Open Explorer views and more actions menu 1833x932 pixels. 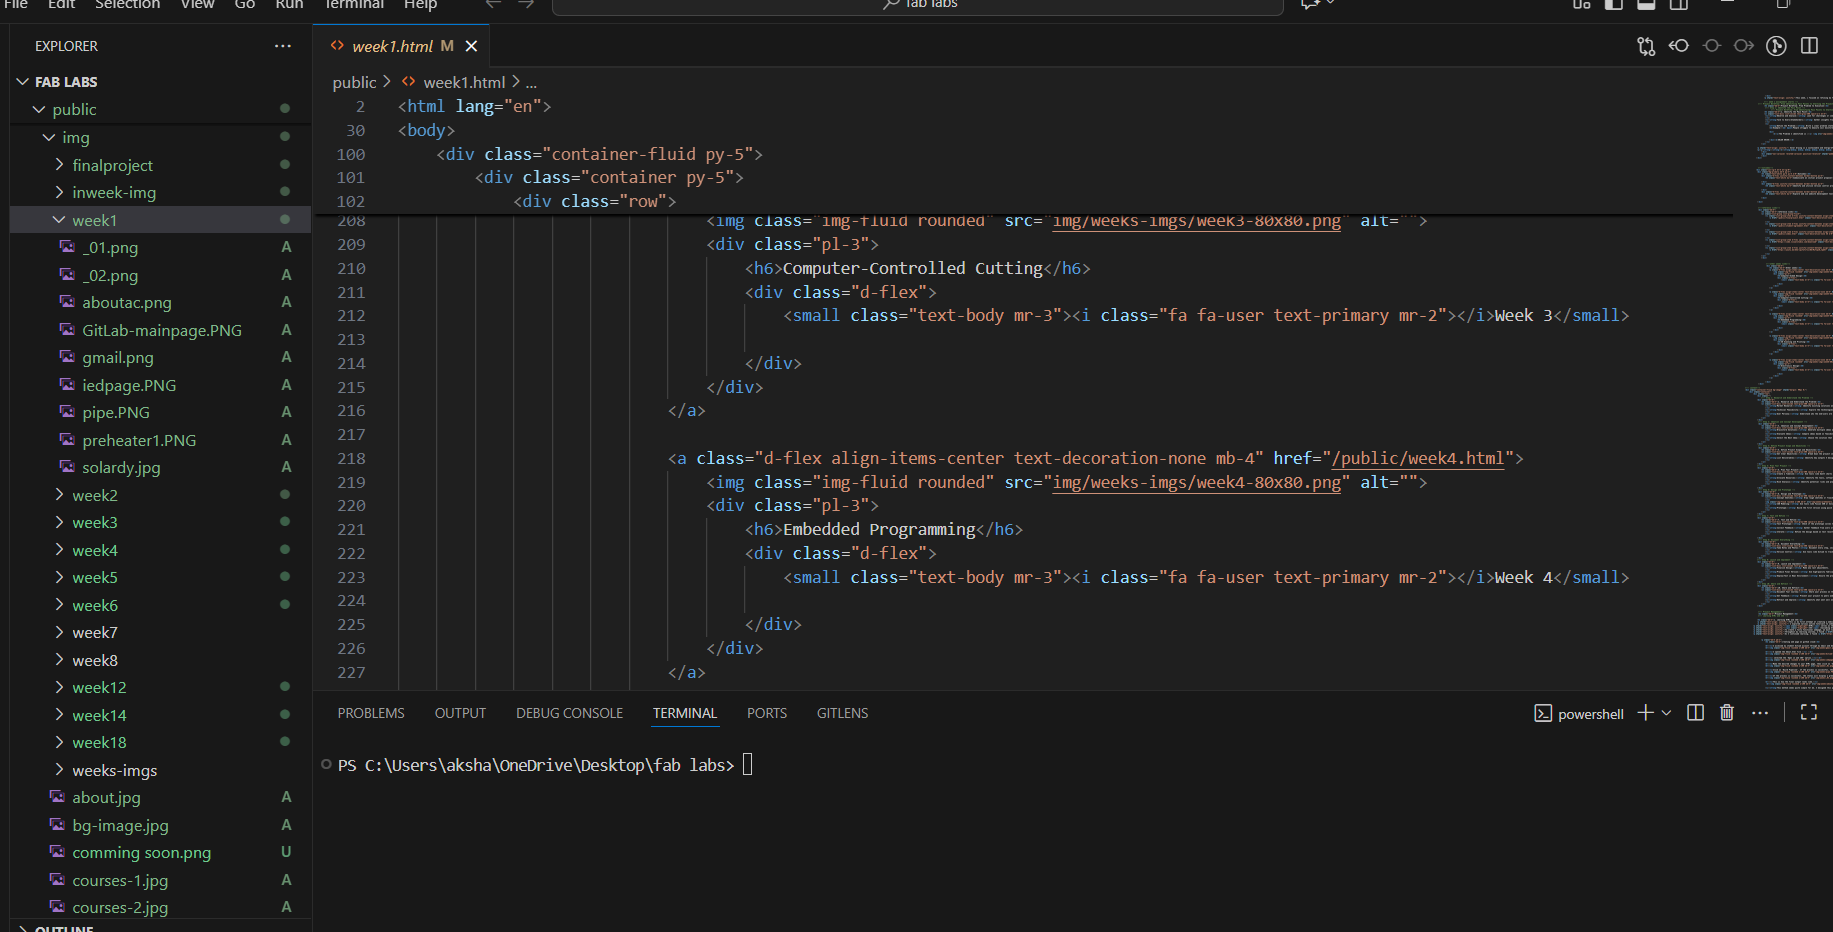283,46
